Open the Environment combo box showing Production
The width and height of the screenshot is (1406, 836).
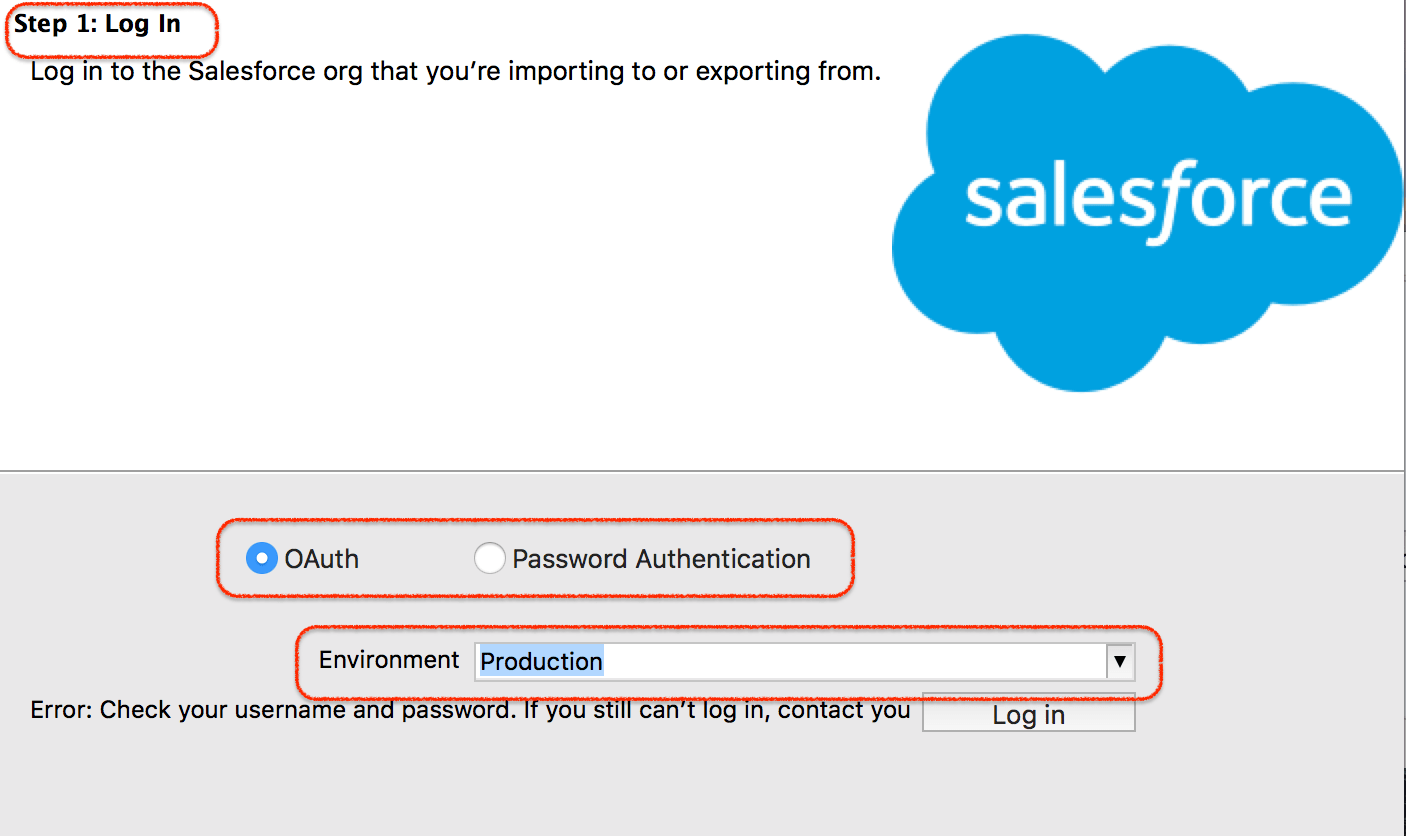coord(804,661)
